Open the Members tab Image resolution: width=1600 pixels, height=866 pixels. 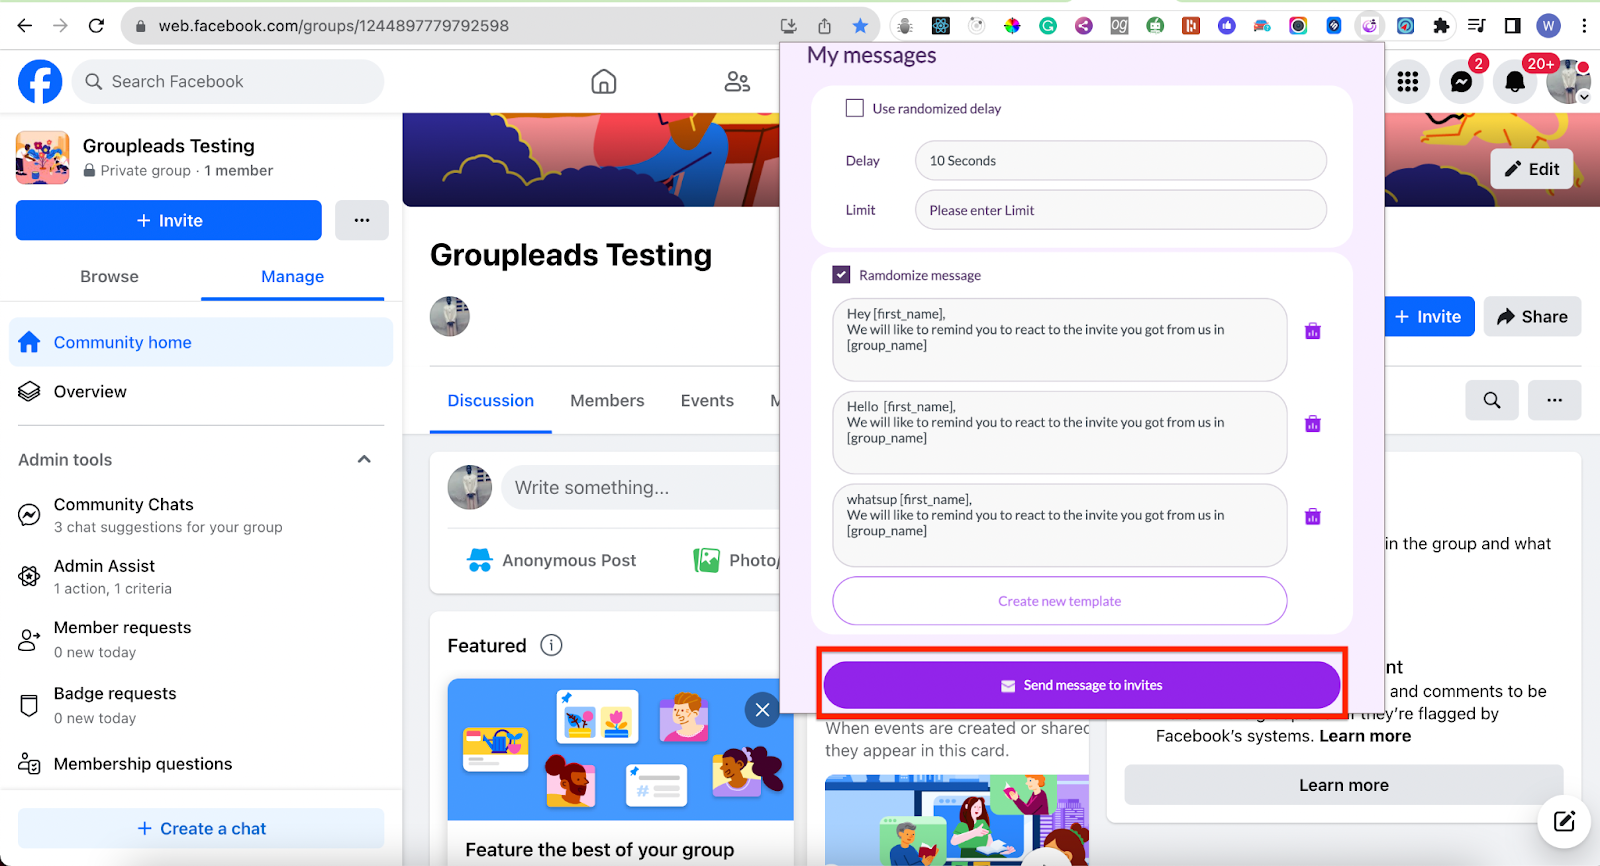pyautogui.click(x=607, y=400)
